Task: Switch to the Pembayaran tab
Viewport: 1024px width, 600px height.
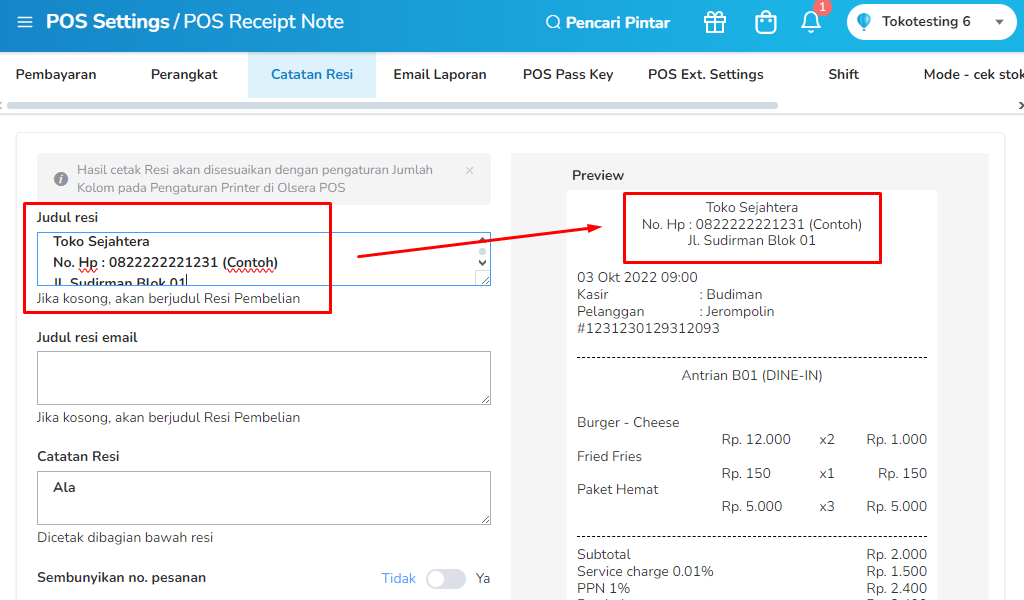Action: point(56,74)
